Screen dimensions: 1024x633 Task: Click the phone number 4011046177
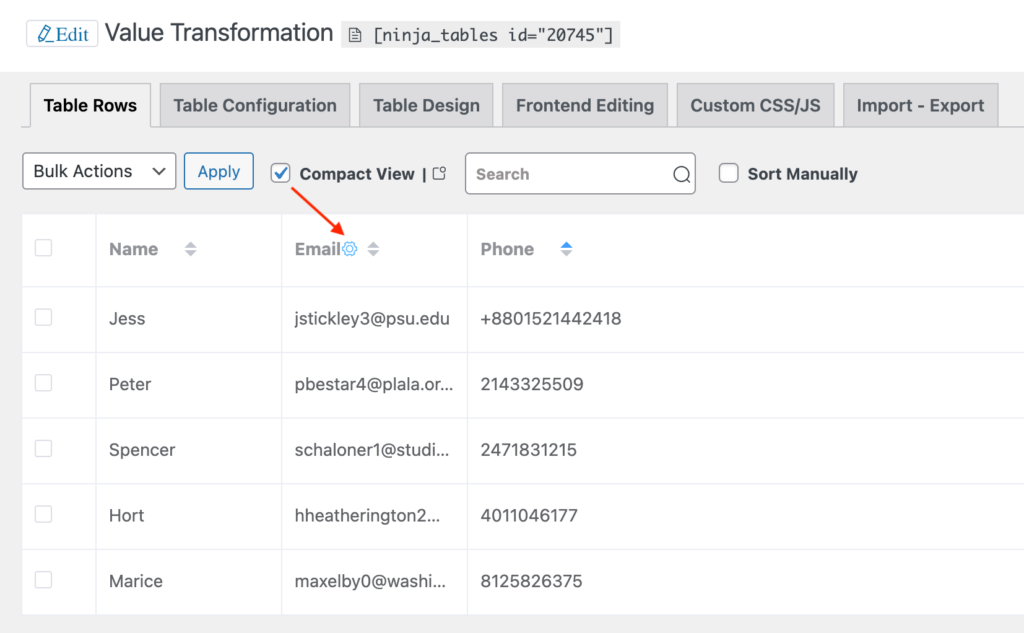point(529,515)
